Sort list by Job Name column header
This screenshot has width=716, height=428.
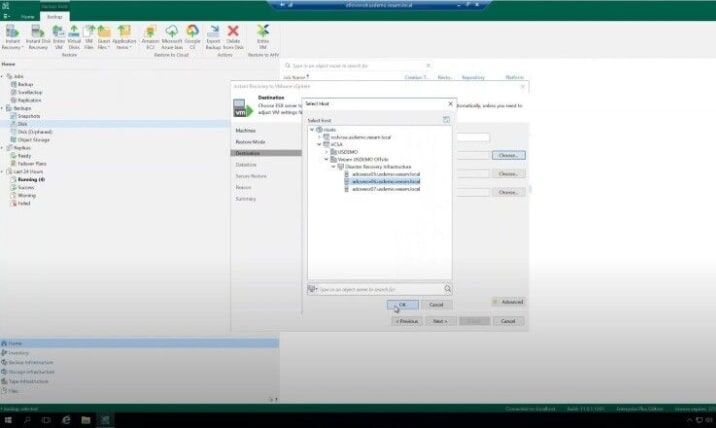coord(295,77)
